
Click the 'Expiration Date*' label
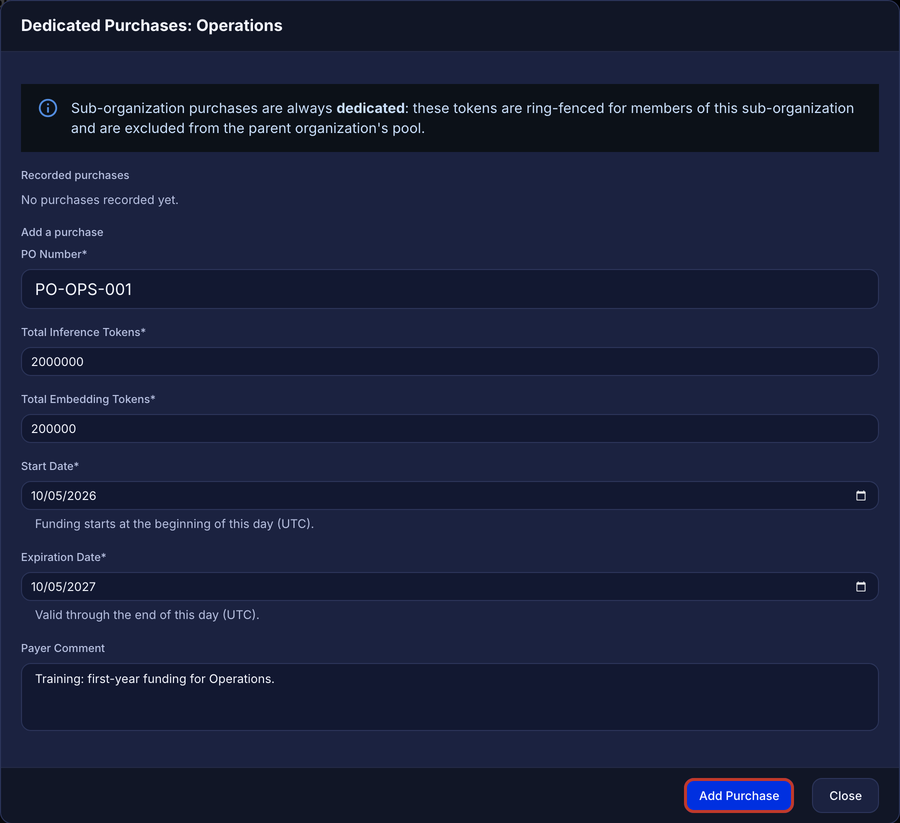click(x=64, y=557)
